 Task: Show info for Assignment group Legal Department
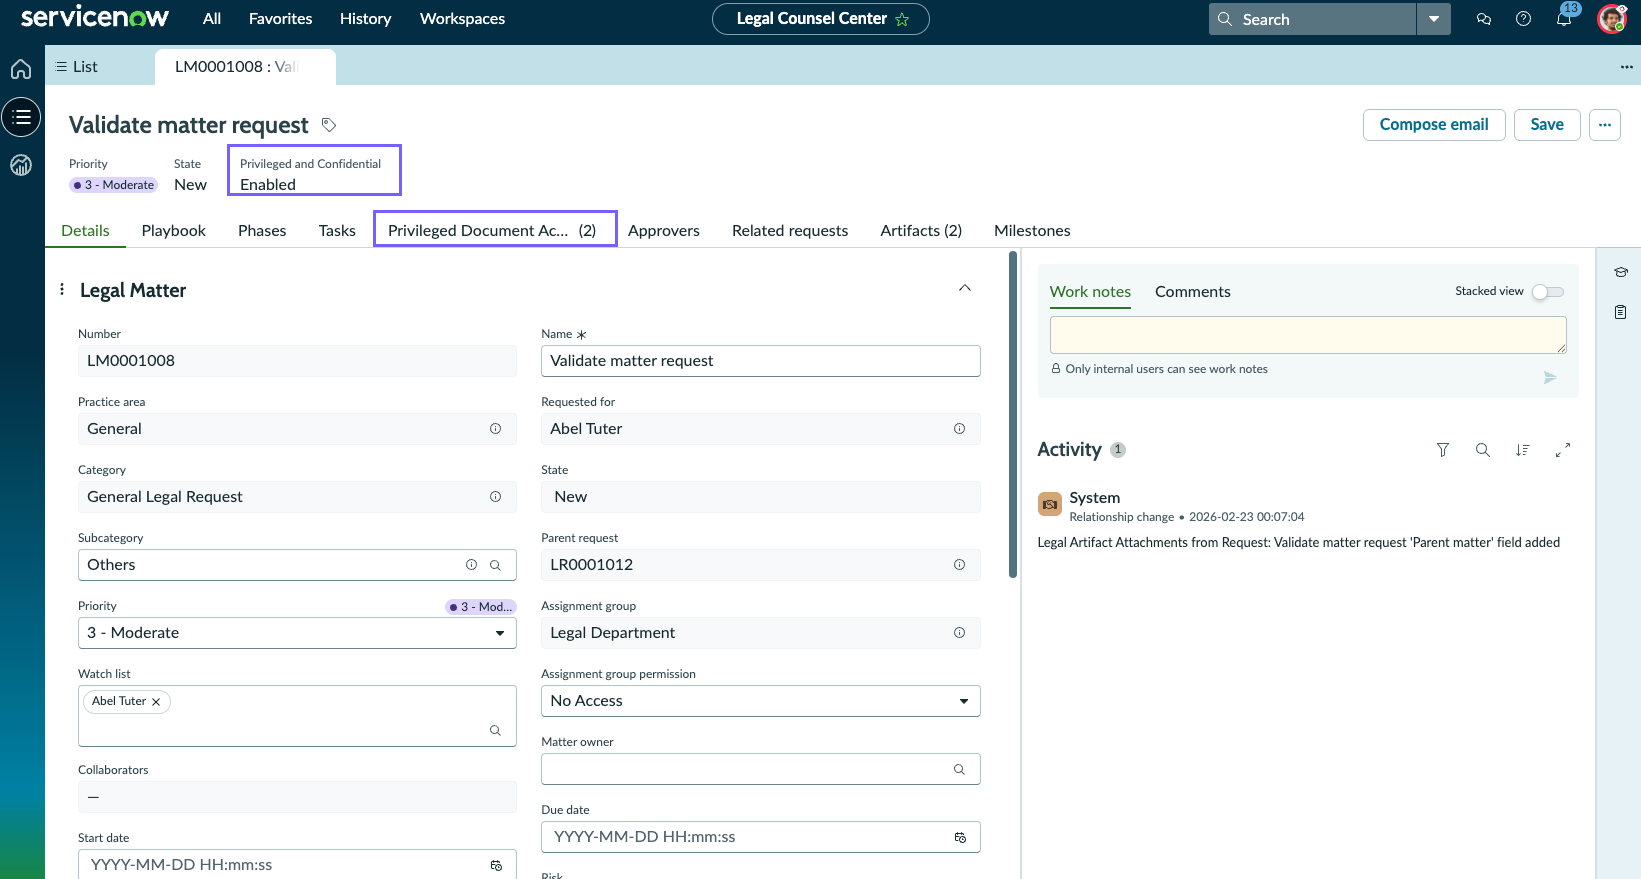point(959,633)
